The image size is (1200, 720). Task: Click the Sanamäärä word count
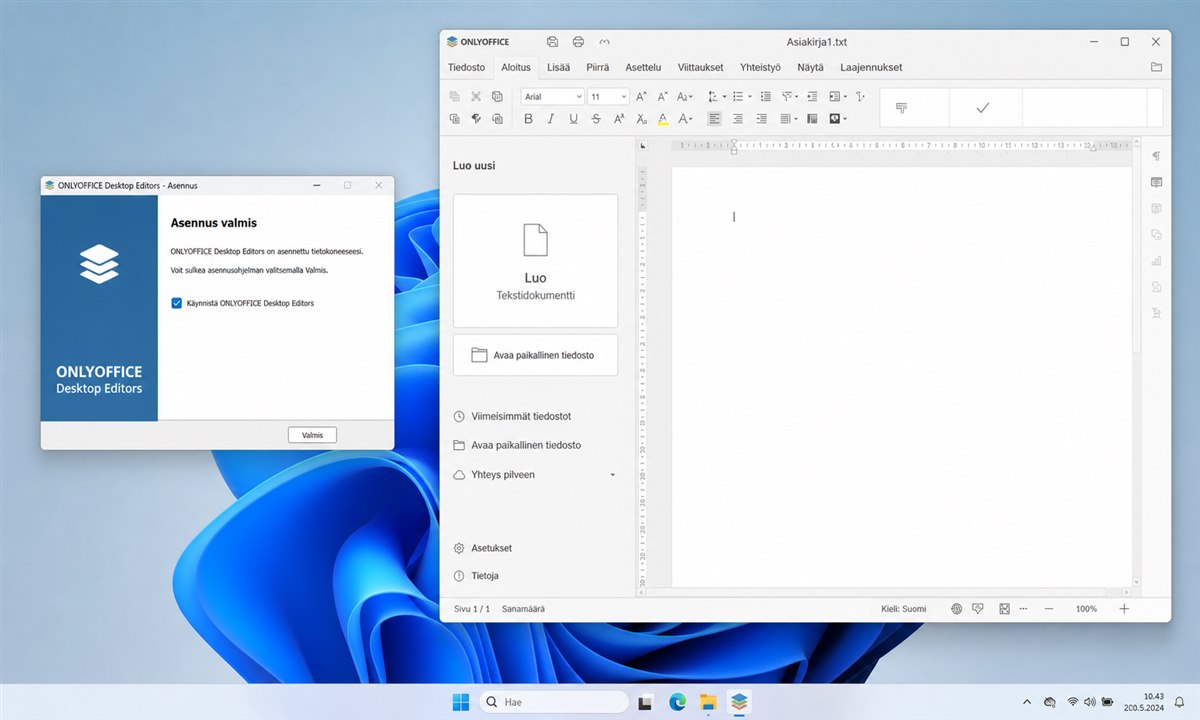click(523, 608)
